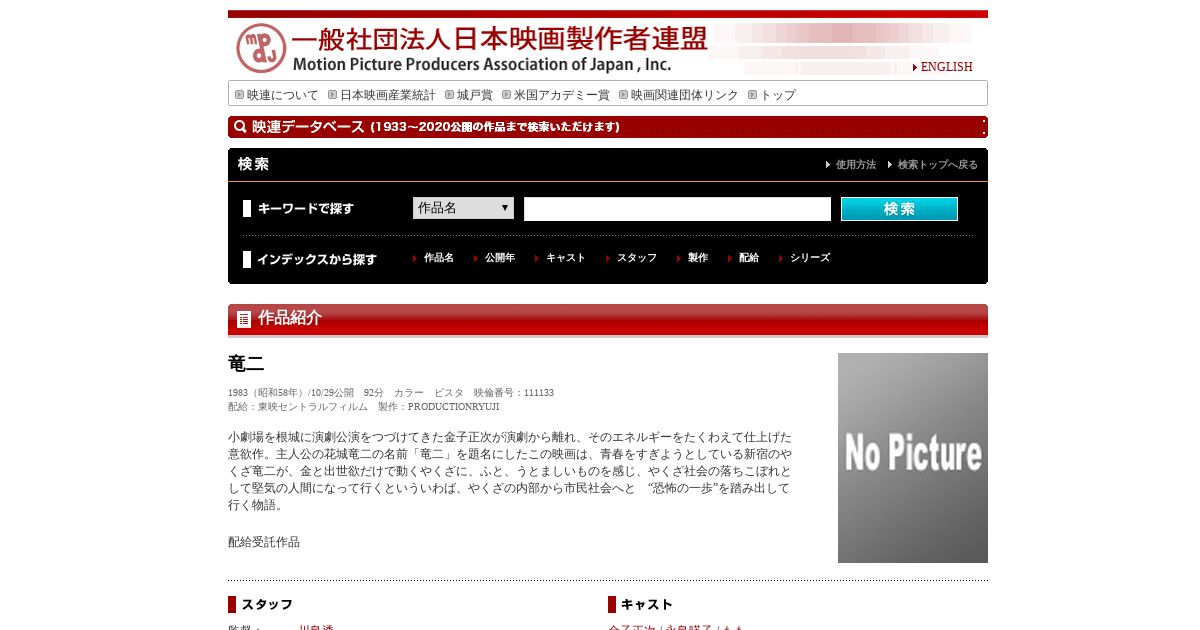Screen dimensions: 1200x630
Task: Click the No Picture thumbnail
Action: click(x=913, y=458)
